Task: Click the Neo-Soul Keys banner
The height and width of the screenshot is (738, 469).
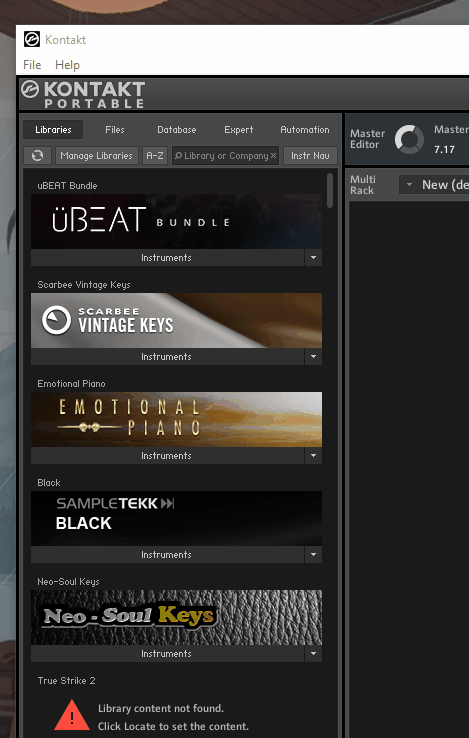Action: [177, 618]
